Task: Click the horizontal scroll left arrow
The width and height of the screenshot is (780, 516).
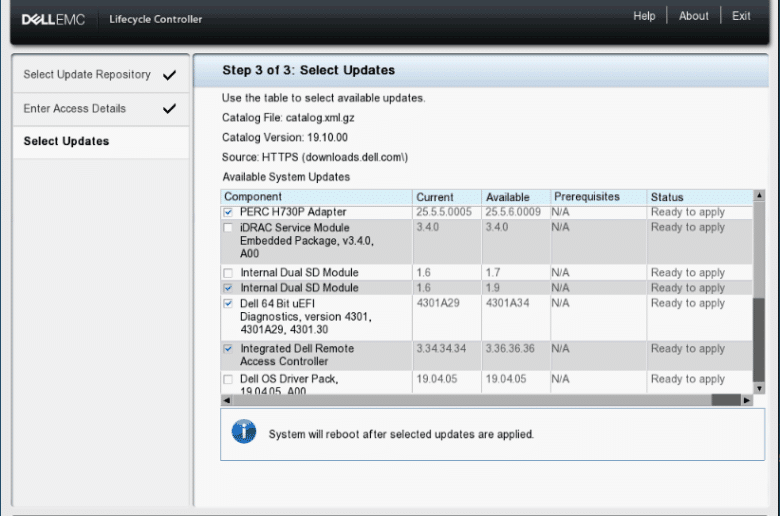Action: click(226, 400)
